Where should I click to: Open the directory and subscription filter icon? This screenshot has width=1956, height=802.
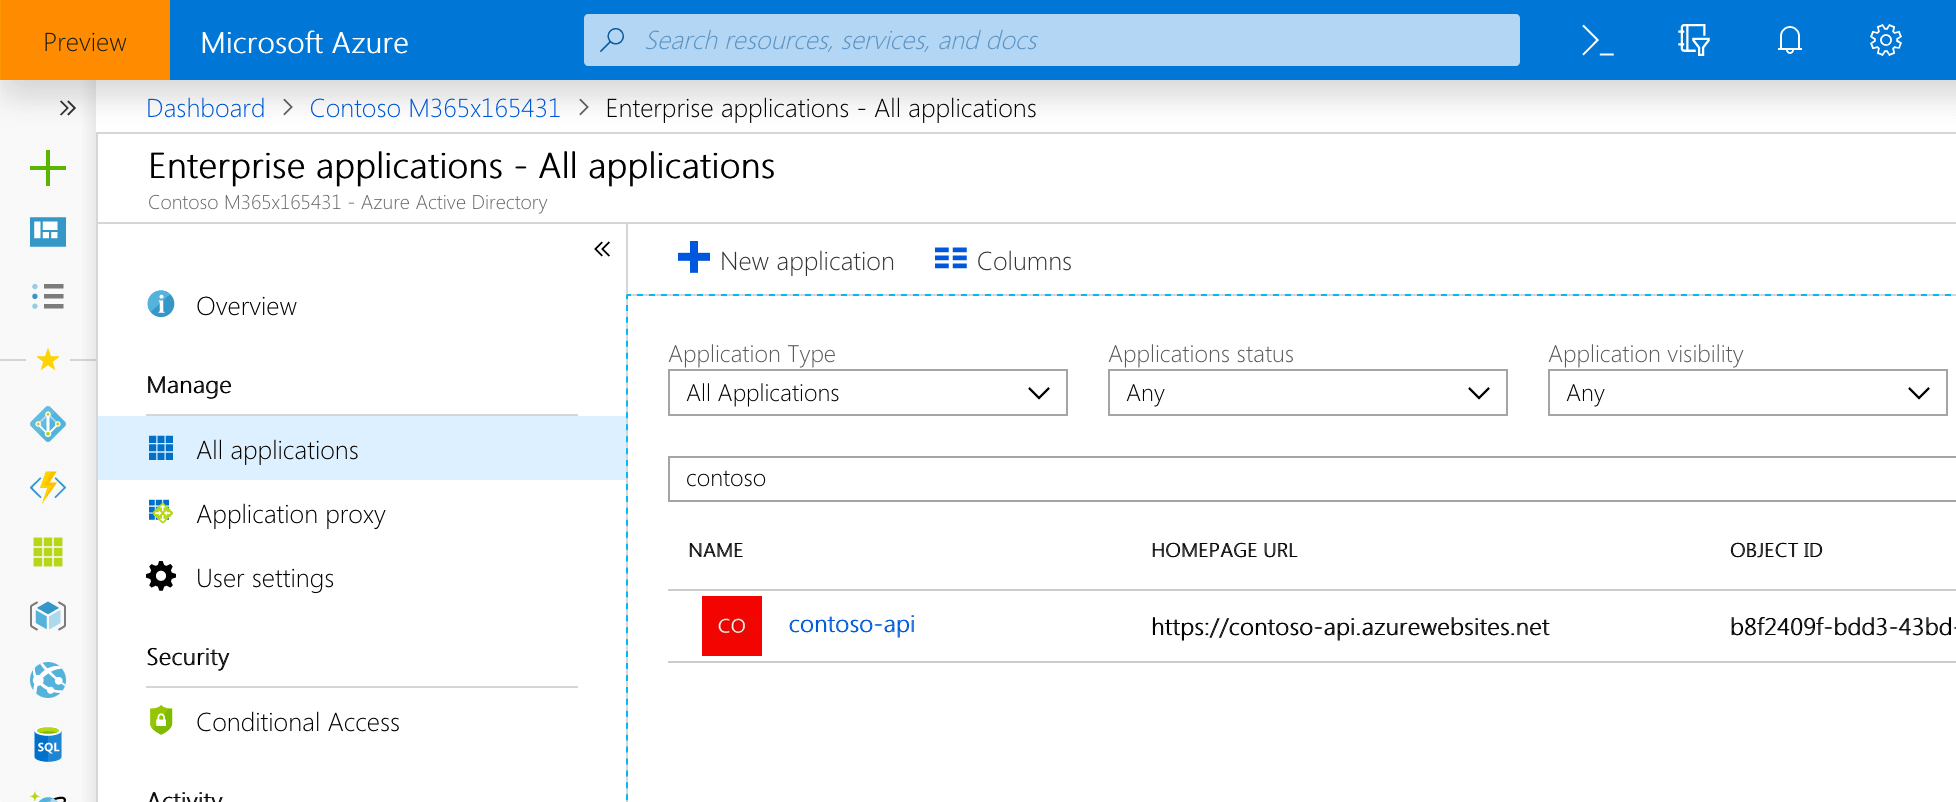1693,41
